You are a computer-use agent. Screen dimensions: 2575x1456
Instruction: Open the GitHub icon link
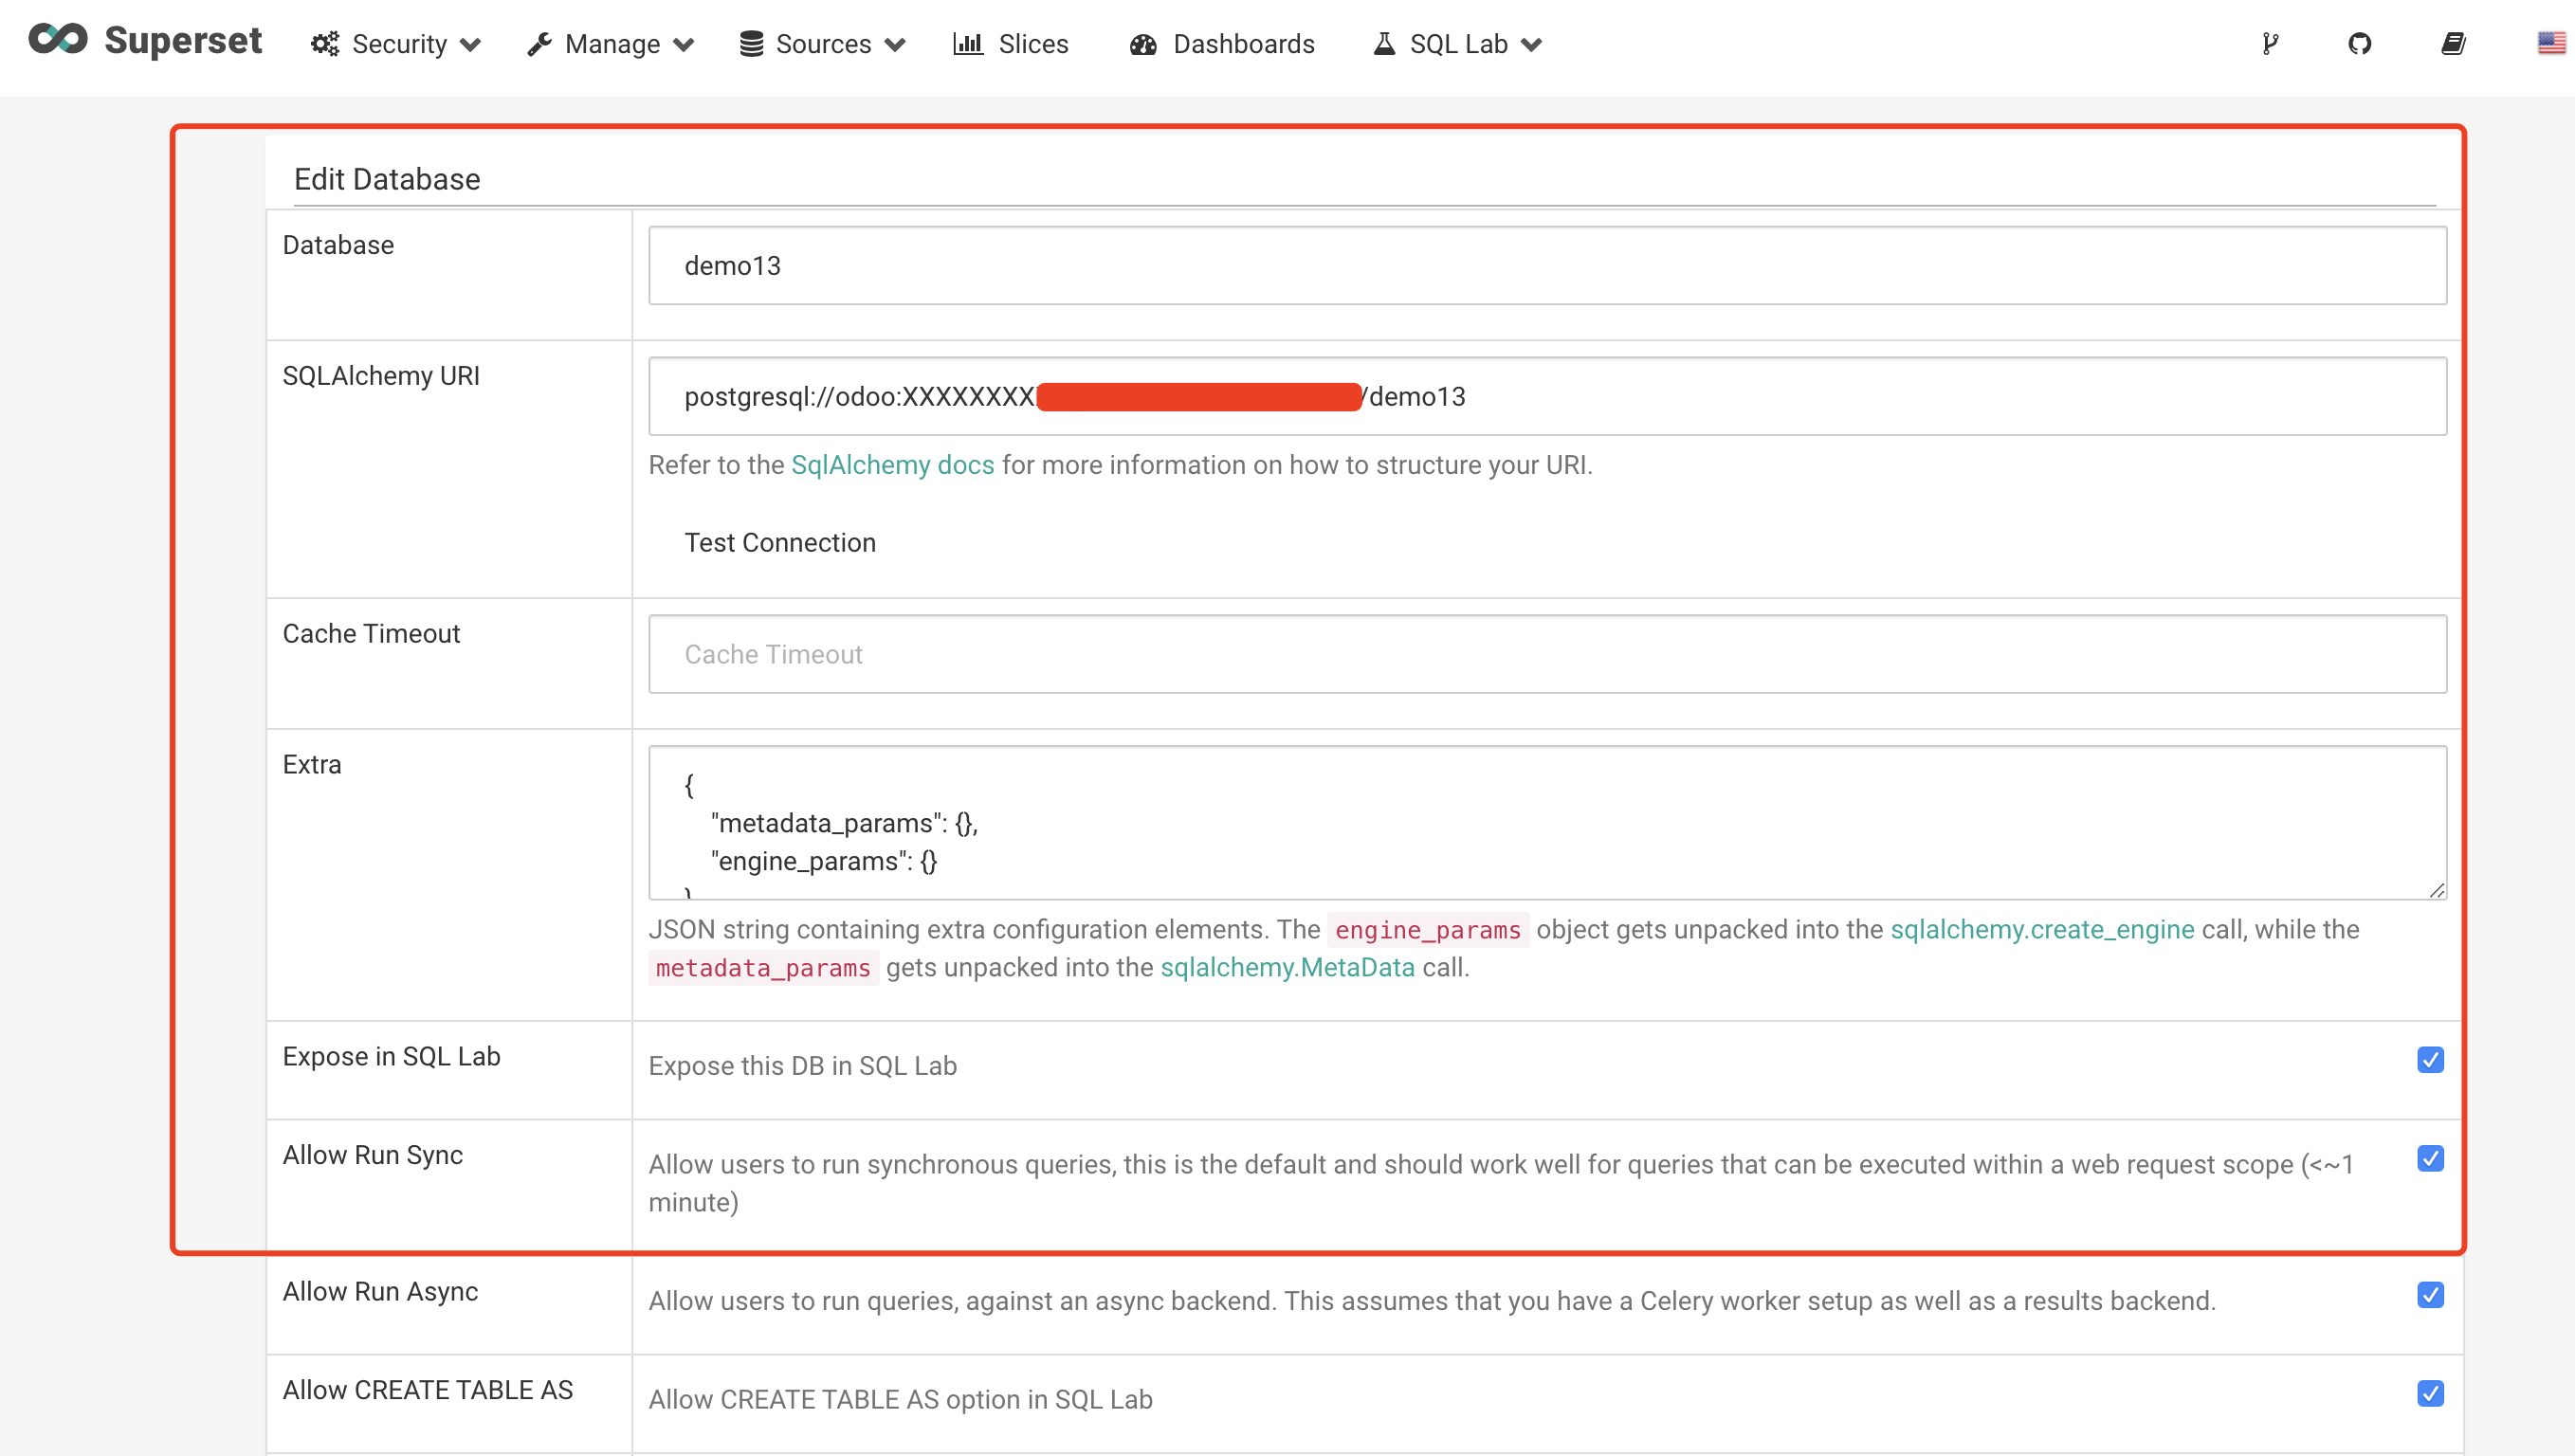[2360, 44]
